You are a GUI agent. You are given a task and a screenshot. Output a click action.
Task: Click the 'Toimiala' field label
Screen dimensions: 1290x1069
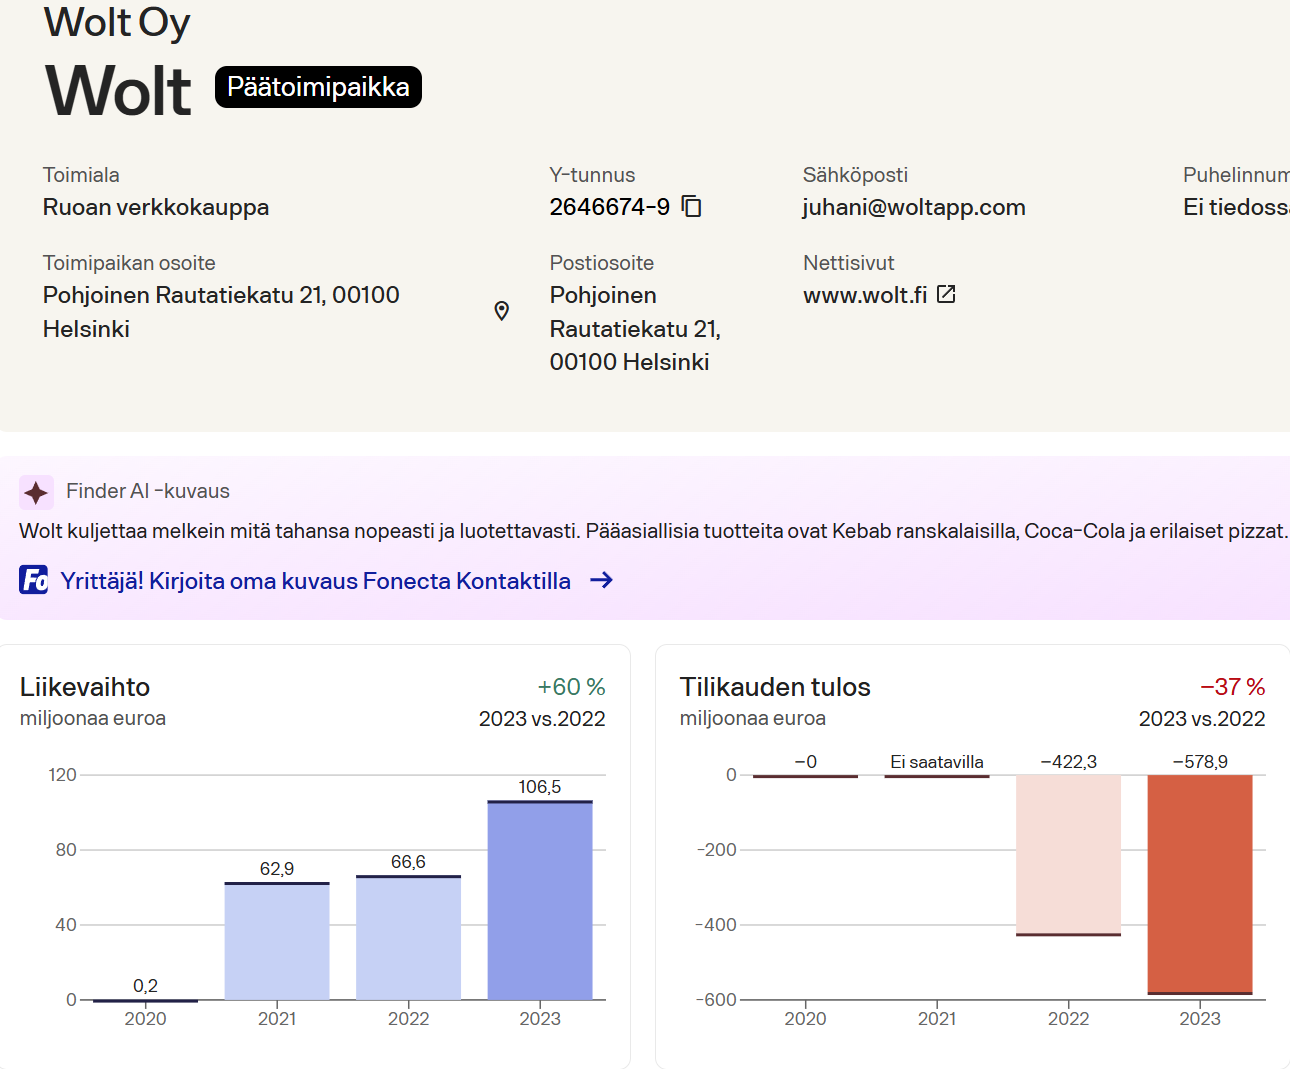81,175
